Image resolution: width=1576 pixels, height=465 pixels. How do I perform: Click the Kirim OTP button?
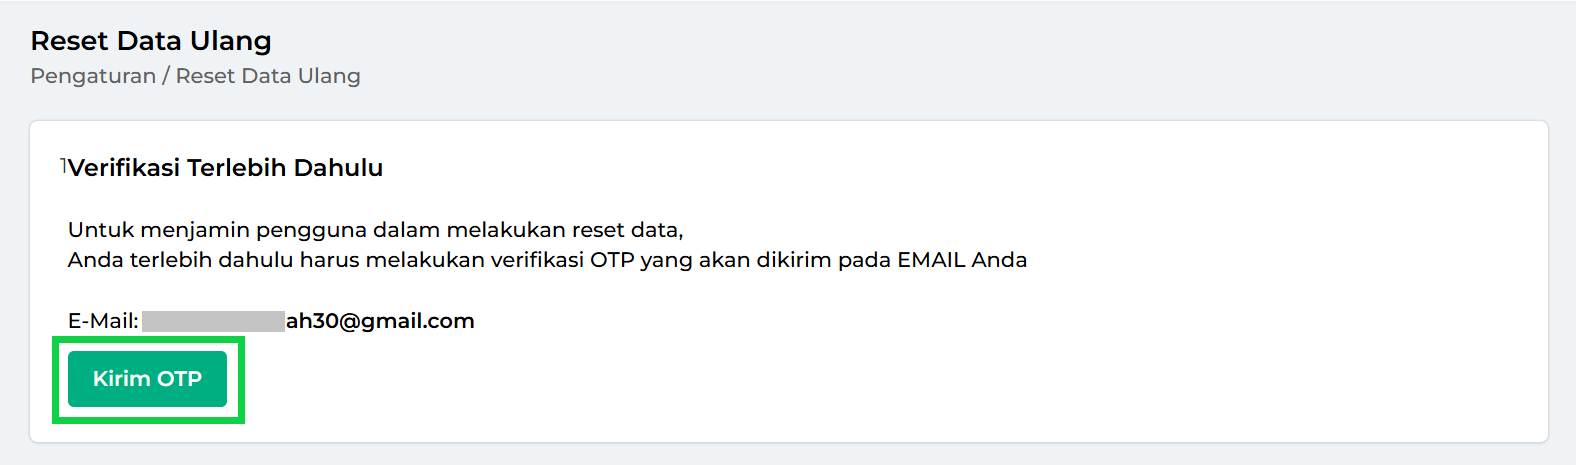coord(147,379)
